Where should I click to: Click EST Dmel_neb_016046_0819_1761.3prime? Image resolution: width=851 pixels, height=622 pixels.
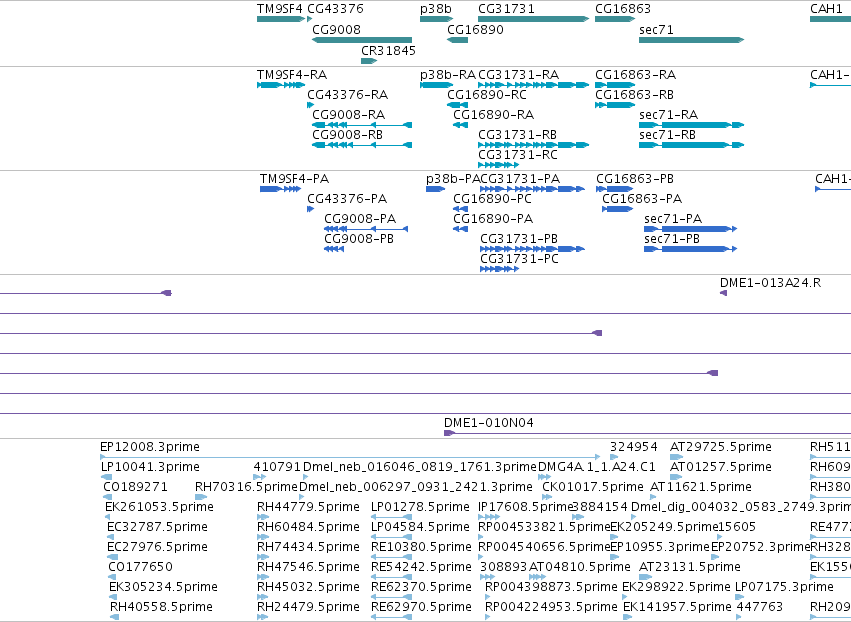coord(306,477)
